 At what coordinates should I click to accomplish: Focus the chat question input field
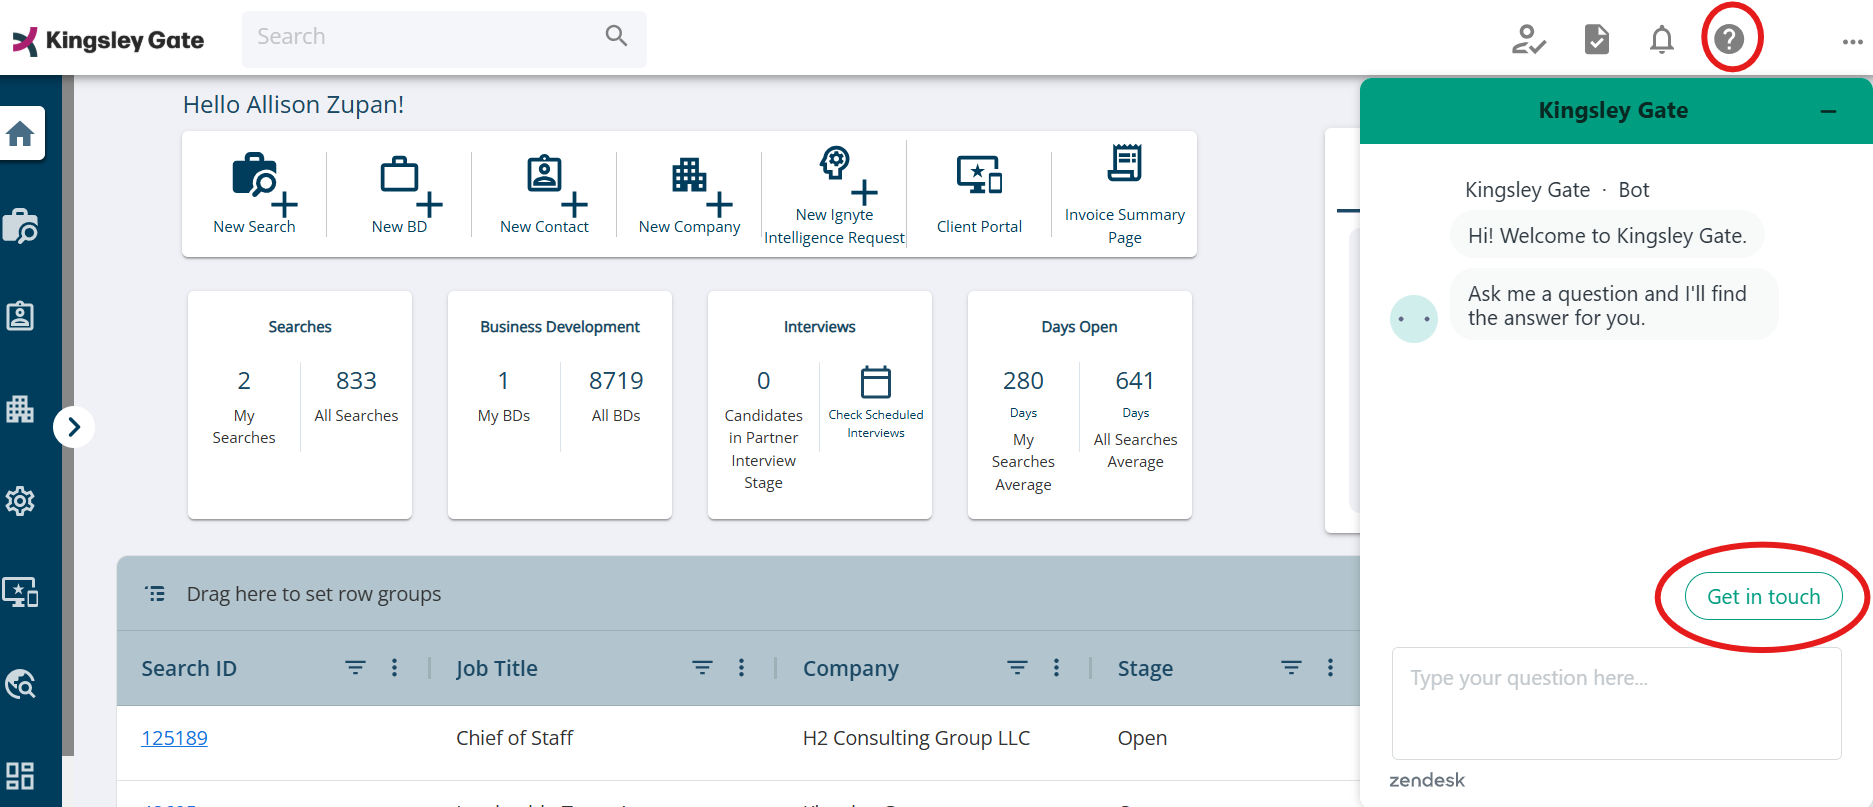pyautogui.click(x=1616, y=703)
